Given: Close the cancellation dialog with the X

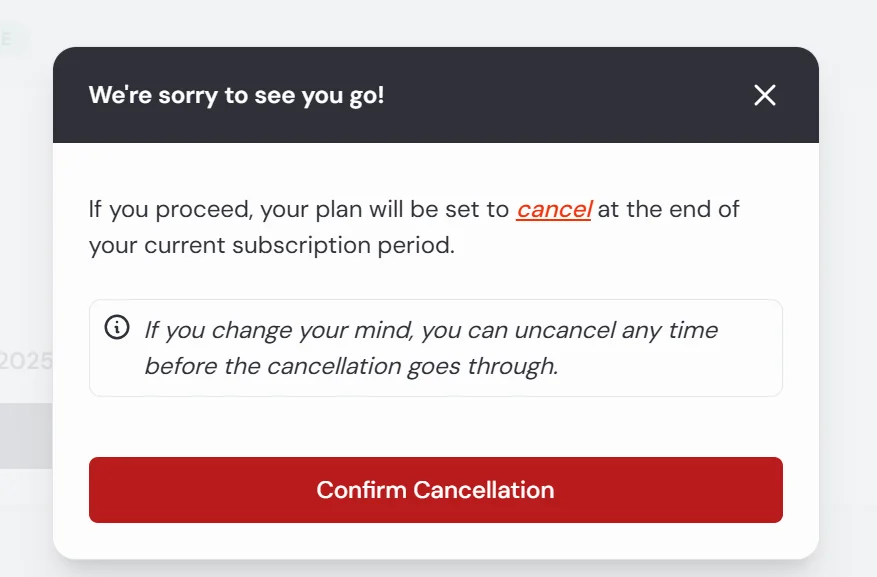Looking at the screenshot, I should tap(765, 95).
